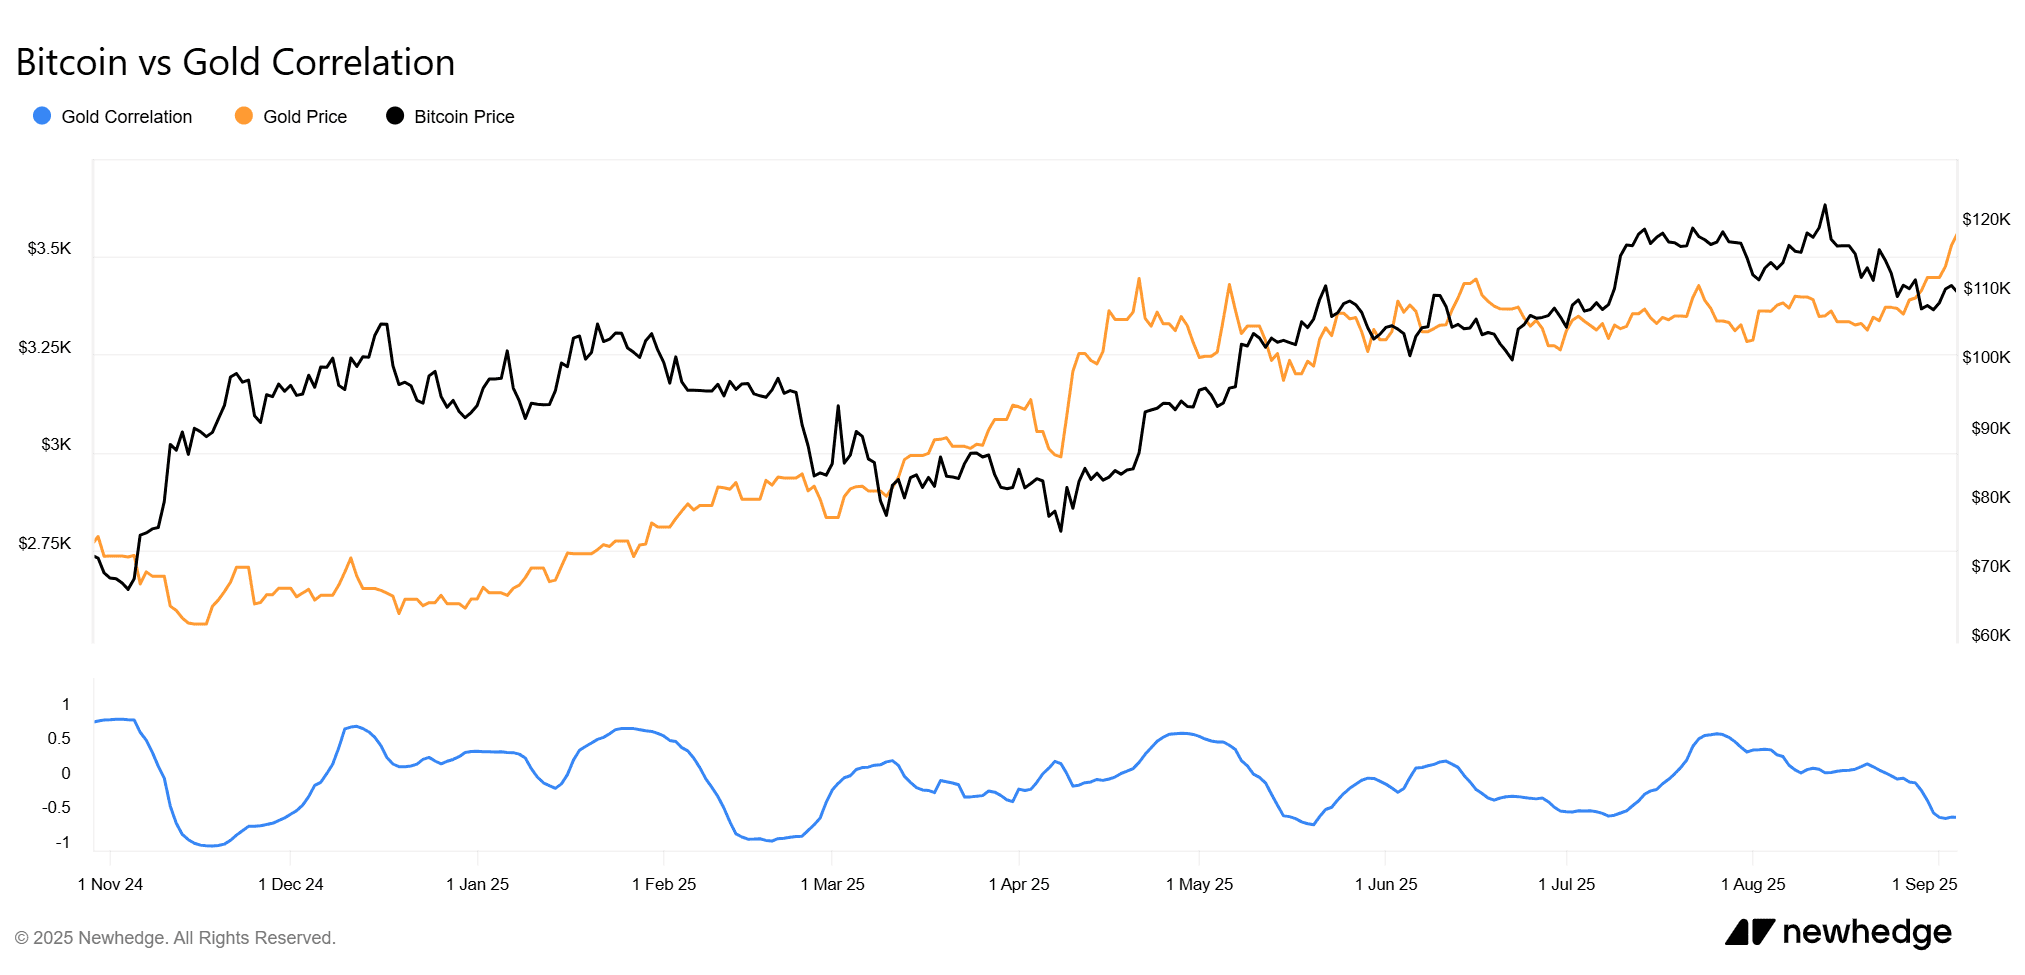Toggle the Gold Correlation legend label
This screenshot has height=975, width=2025.
click(126, 117)
